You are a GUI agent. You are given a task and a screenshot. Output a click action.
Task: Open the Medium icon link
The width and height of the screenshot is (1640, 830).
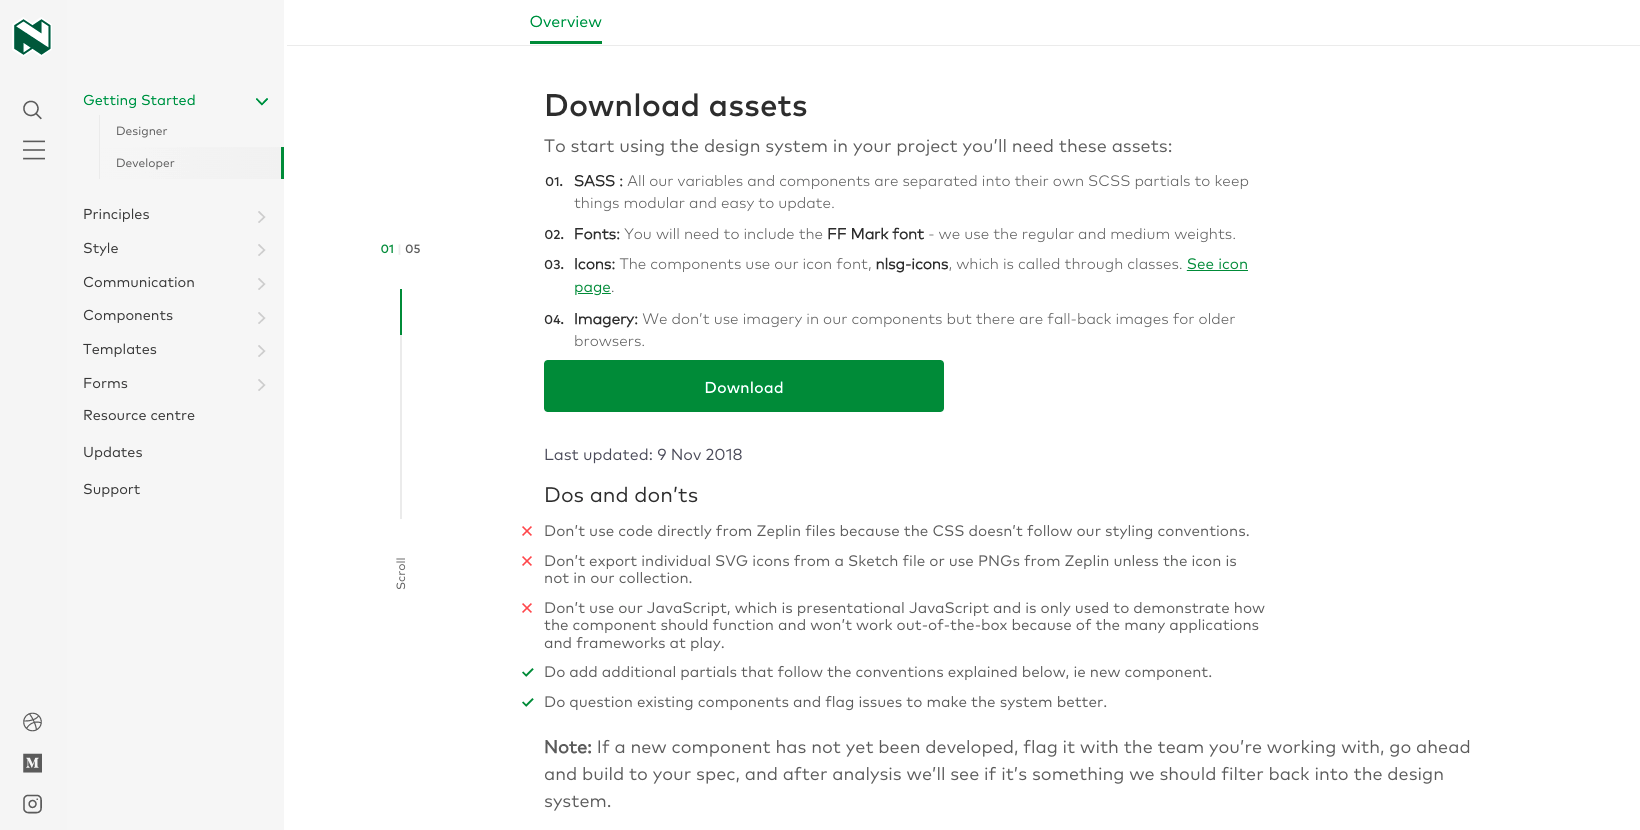coord(33,763)
